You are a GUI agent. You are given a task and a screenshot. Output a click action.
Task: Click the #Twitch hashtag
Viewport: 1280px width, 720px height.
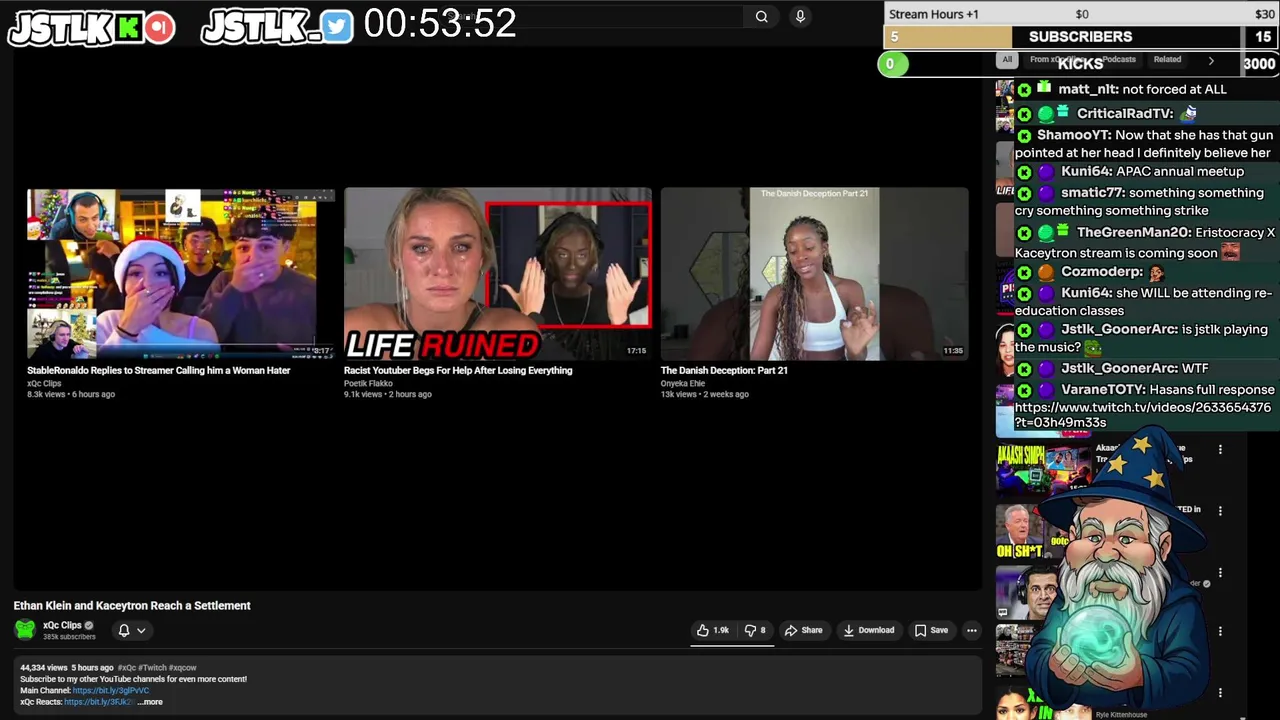point(152,667)
